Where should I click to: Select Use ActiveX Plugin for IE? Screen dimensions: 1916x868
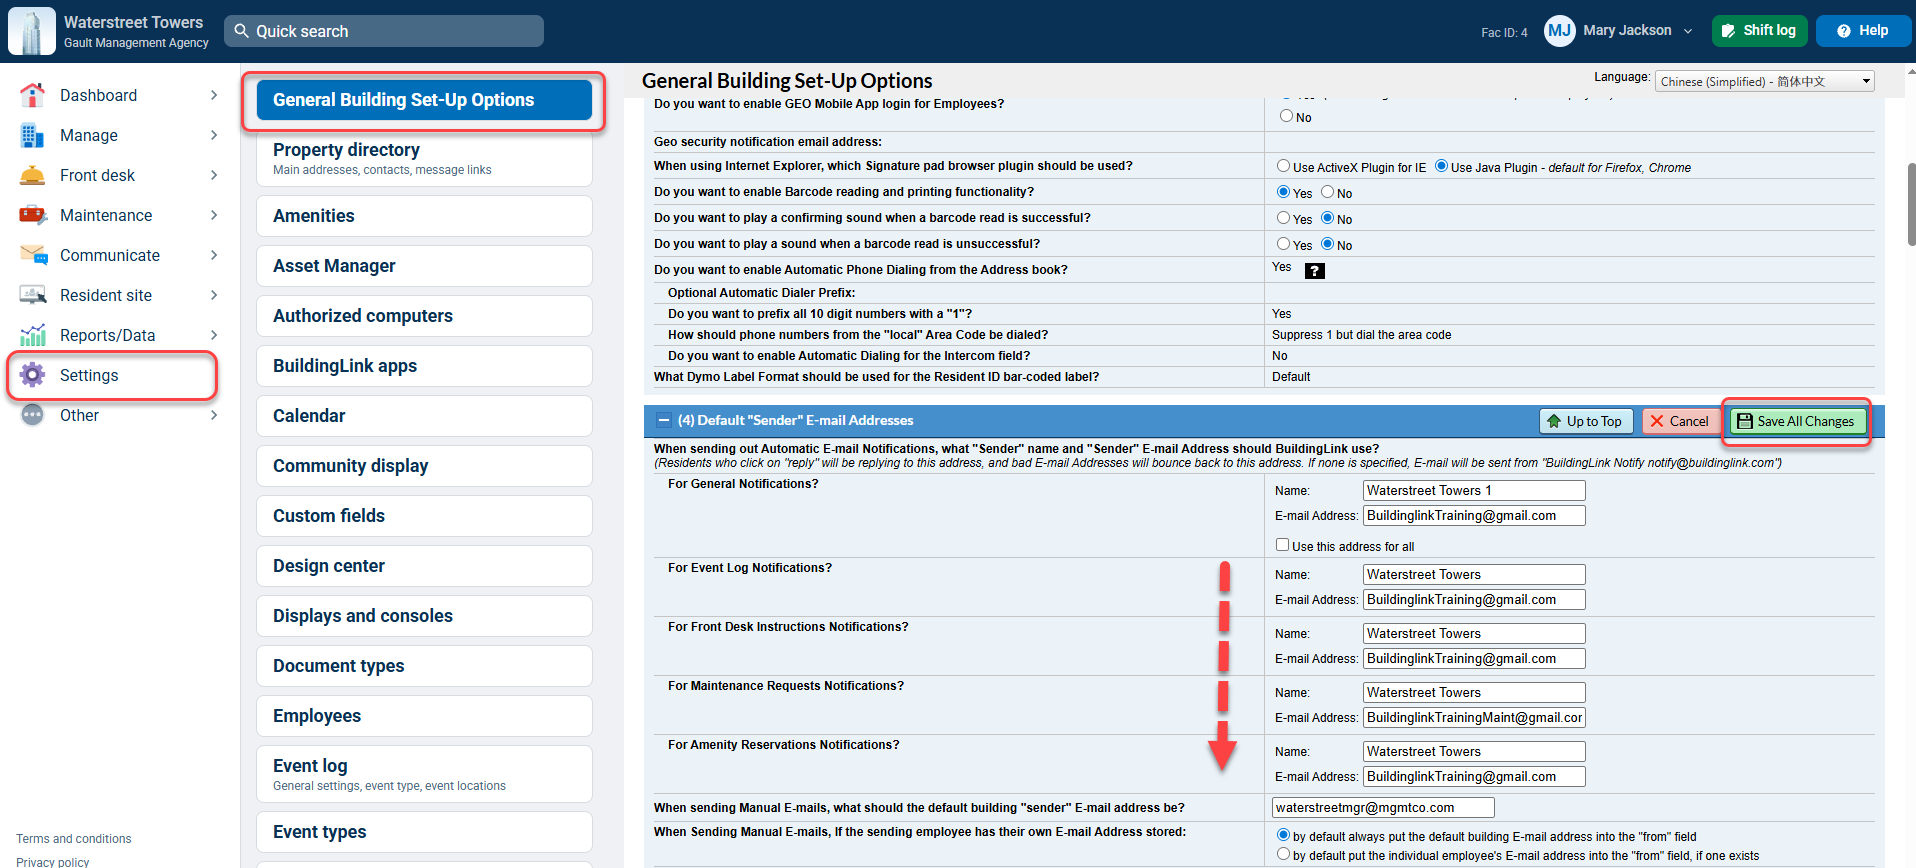point(1283,166)
